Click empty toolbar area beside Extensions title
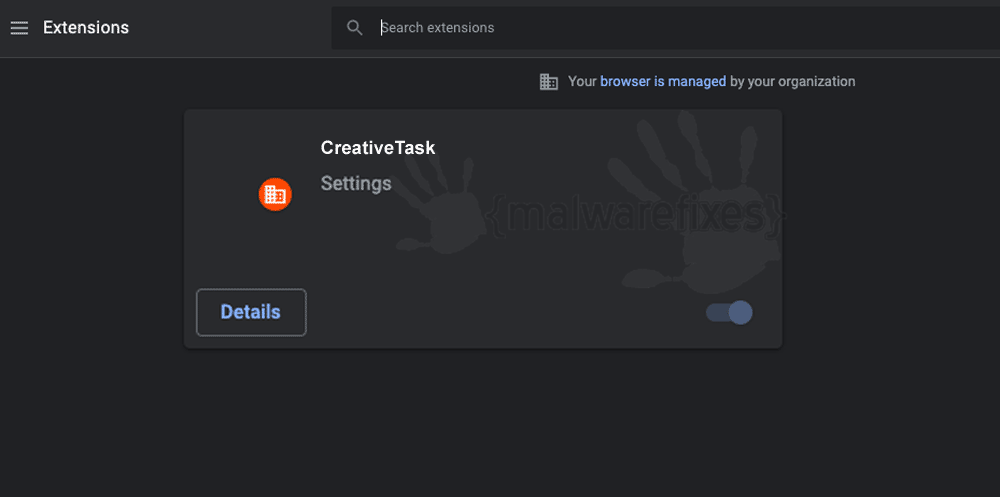The image size is (1000, 497). 230,28
